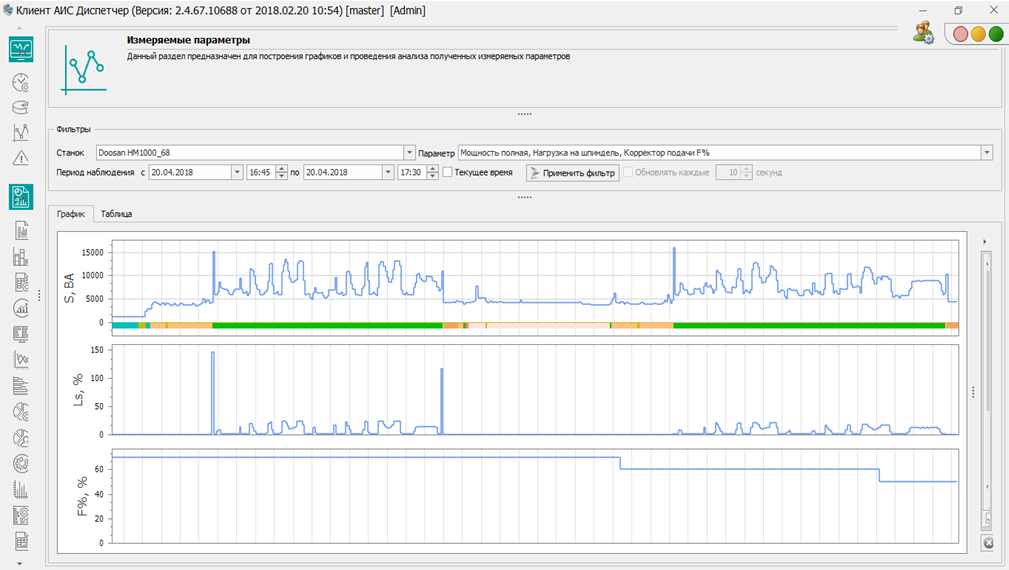1009x570 pixels.
Task: Open the warning triangle alerts section
Action: pos(21,158)
